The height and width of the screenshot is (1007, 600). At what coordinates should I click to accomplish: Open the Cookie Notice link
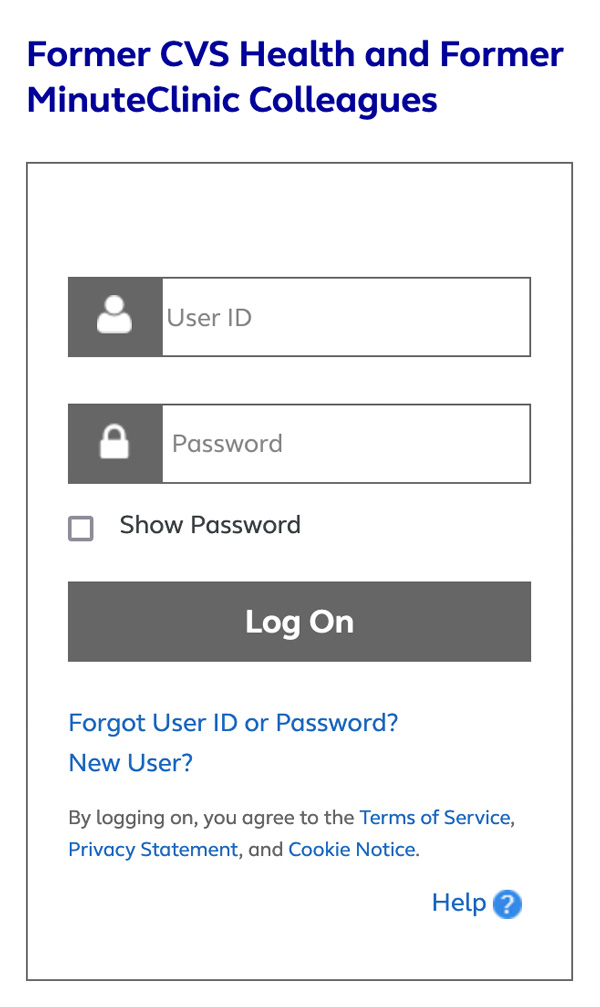pos(352,850)
